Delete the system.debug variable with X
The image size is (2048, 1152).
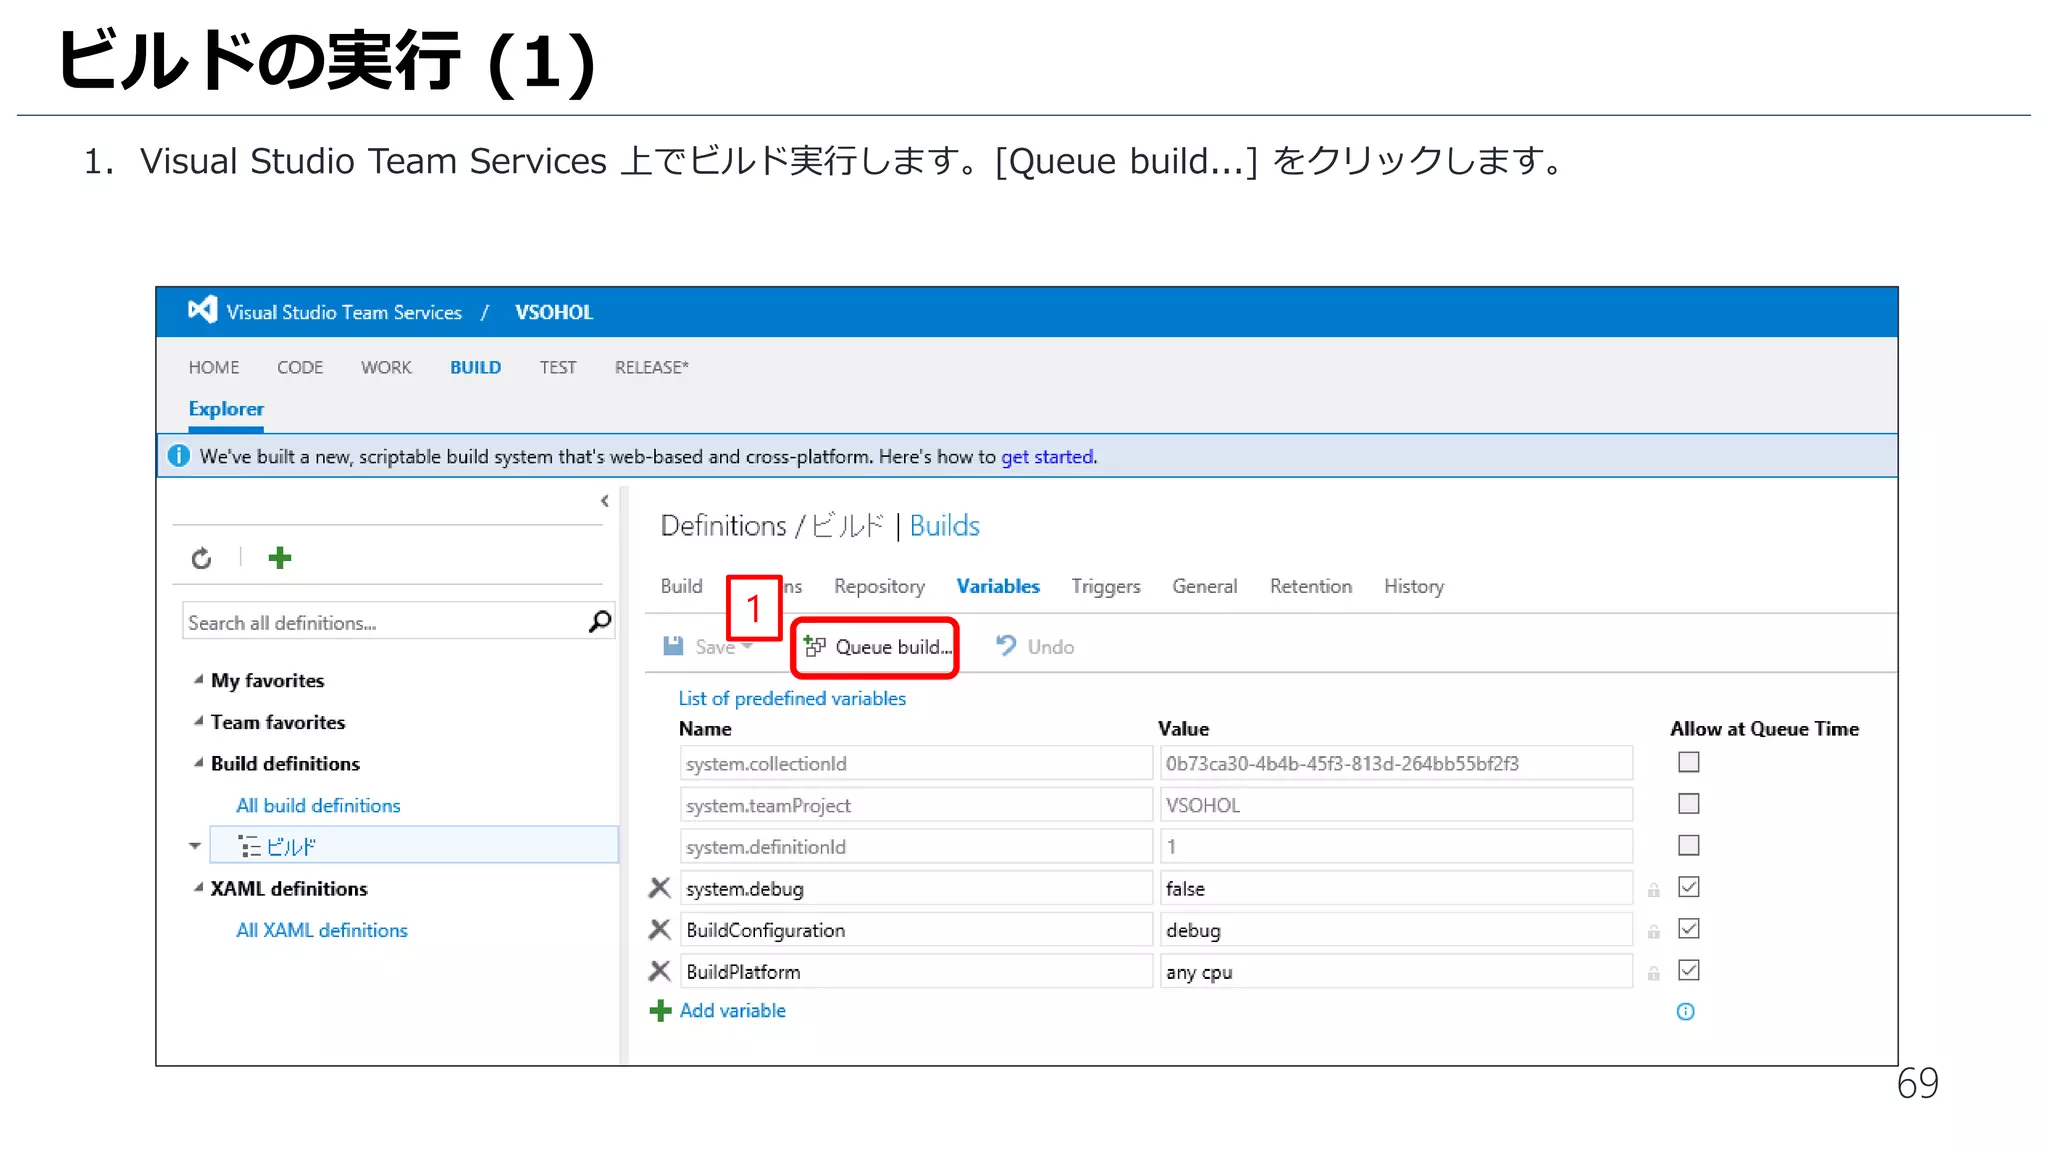[x=659, y=888]
